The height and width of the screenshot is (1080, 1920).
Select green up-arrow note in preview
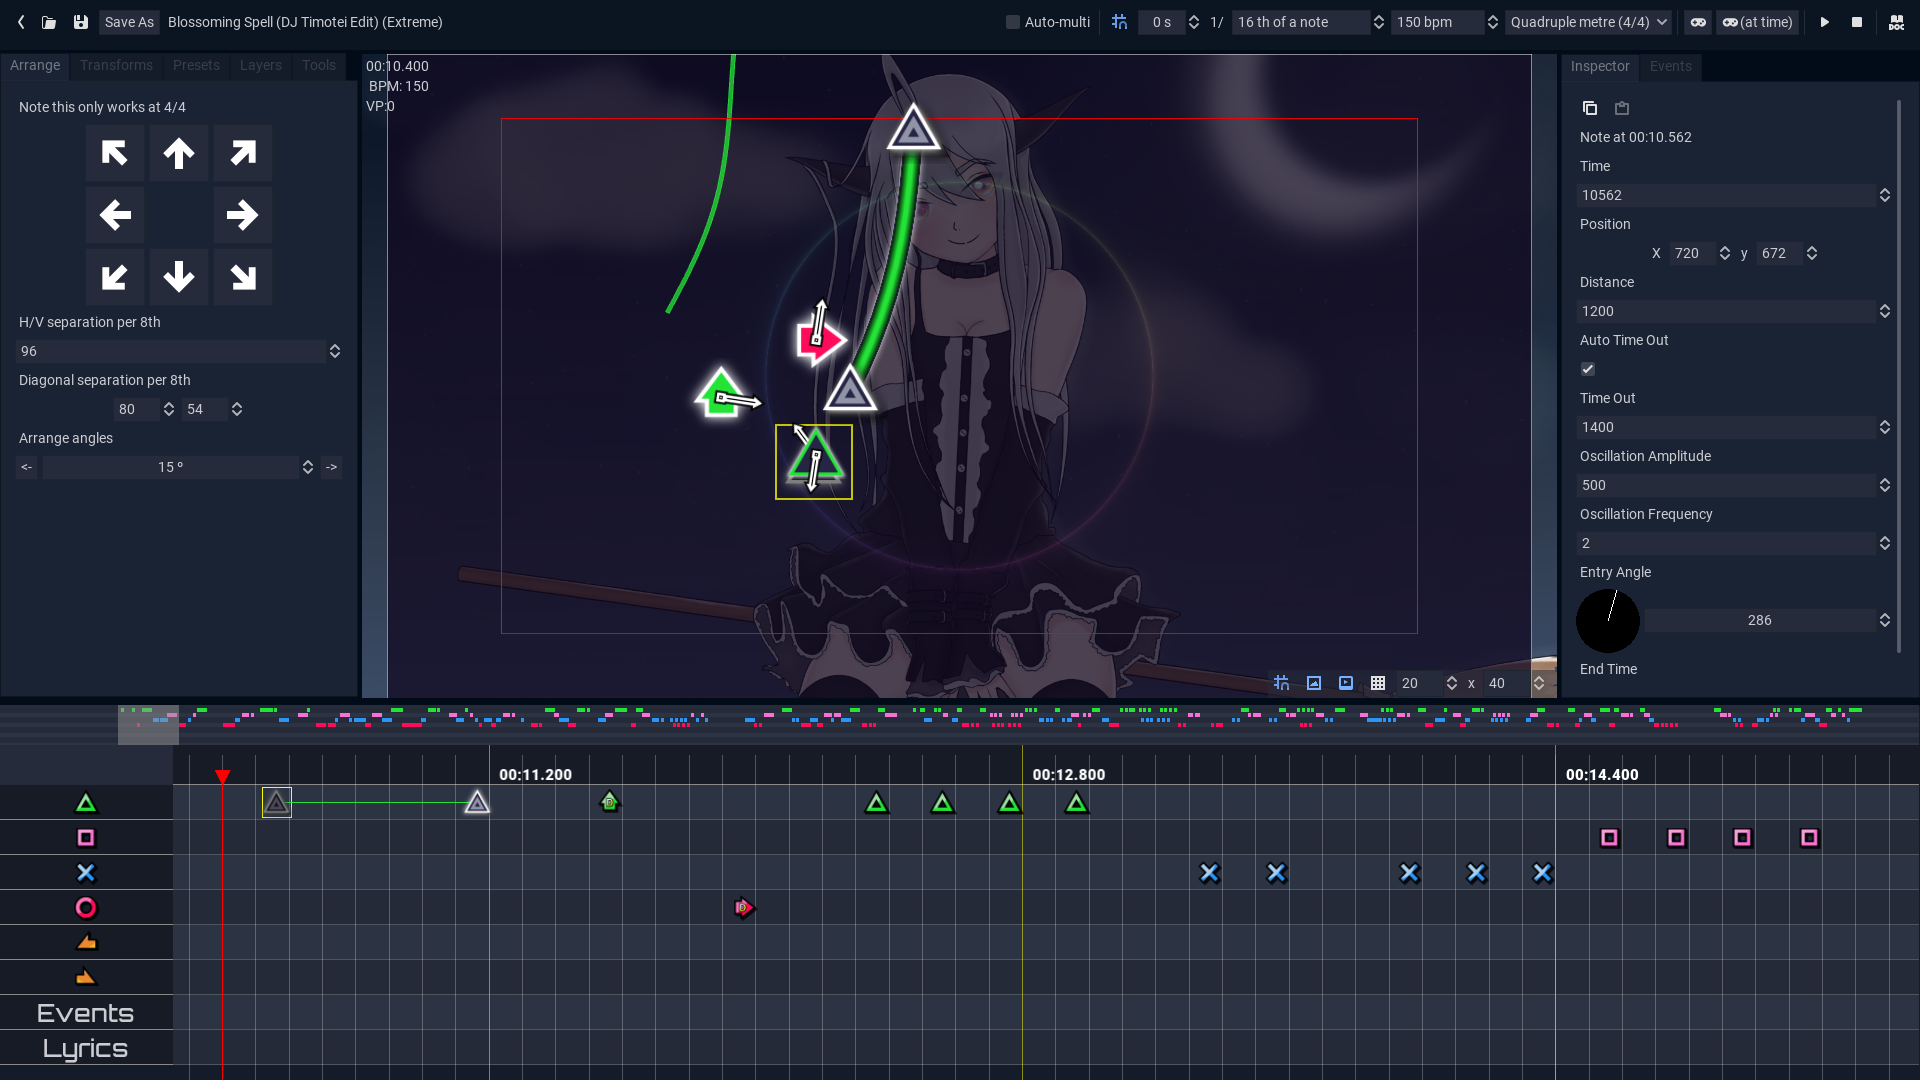tap(720, 393)
